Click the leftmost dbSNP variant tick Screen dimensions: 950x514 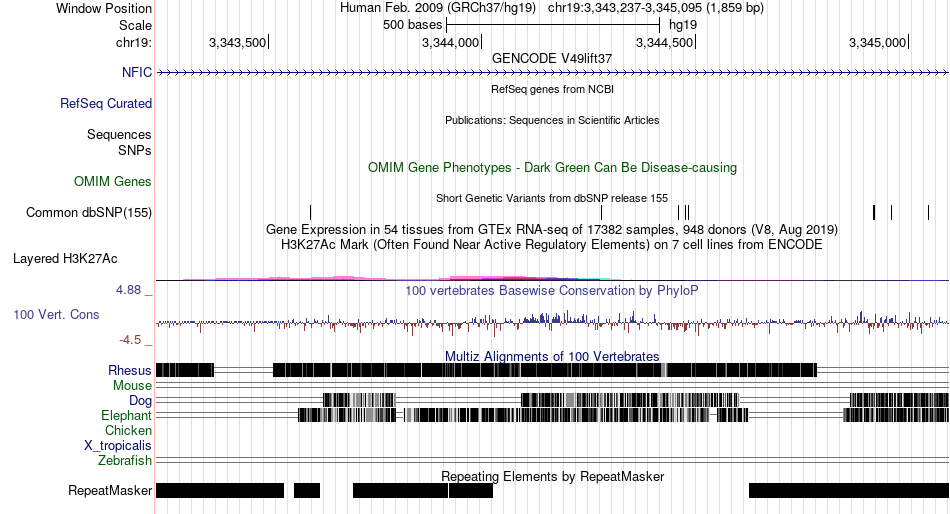[310, 213]
